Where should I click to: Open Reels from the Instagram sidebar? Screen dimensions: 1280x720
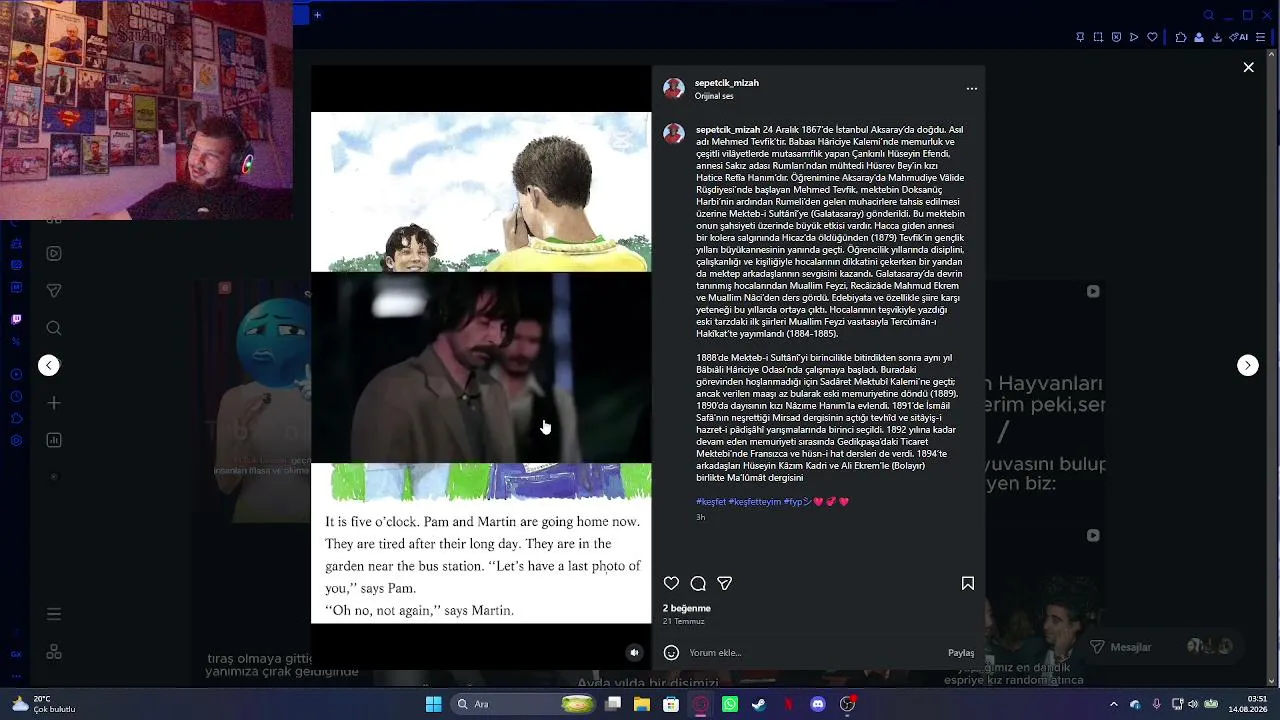click(54, 254)
